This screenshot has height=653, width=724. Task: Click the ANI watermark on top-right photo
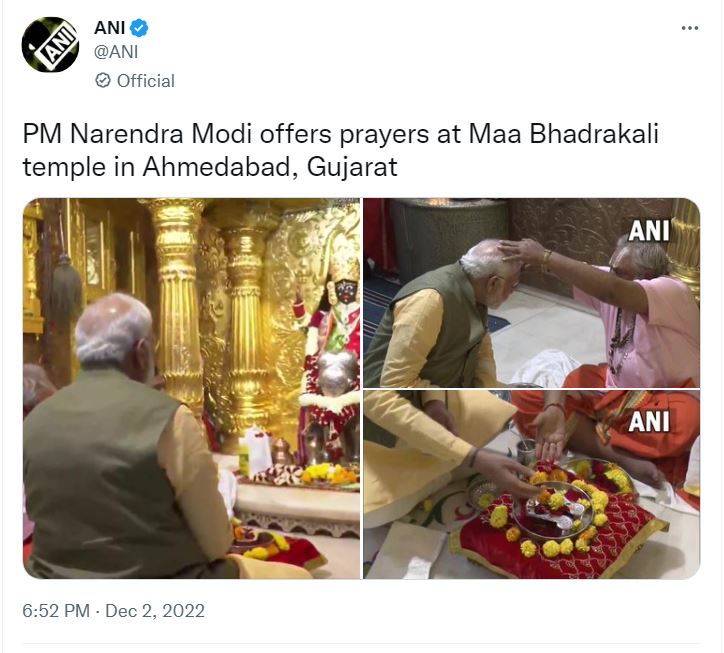(649, 230)
